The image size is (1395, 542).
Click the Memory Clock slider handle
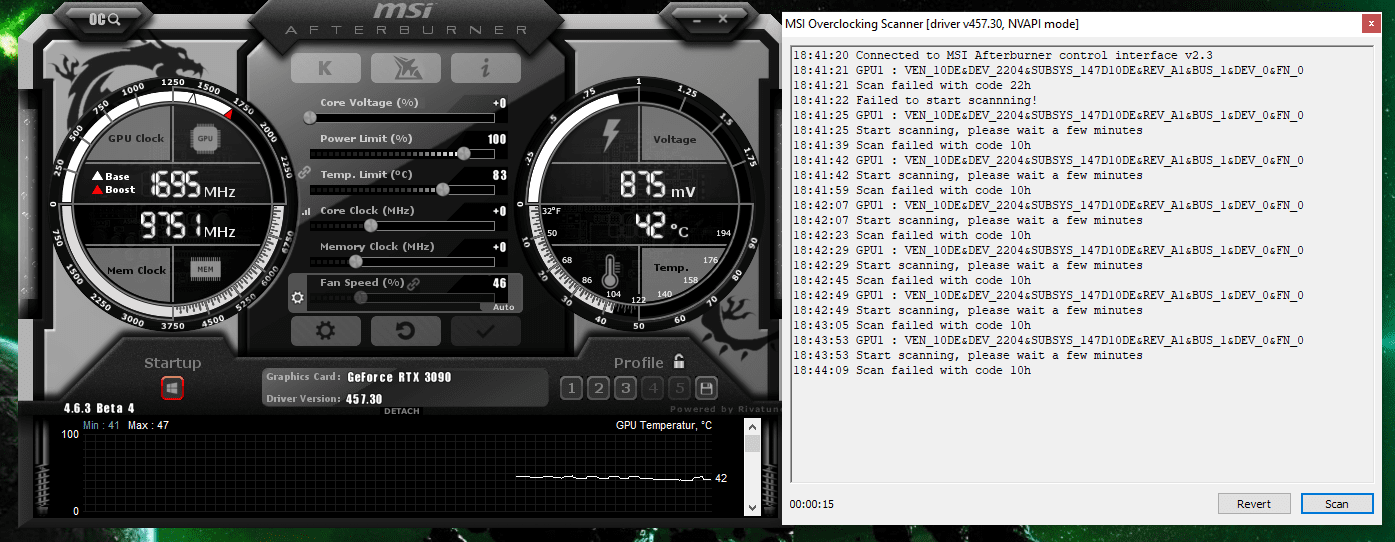pyautogui.click(x=355, y=262)
